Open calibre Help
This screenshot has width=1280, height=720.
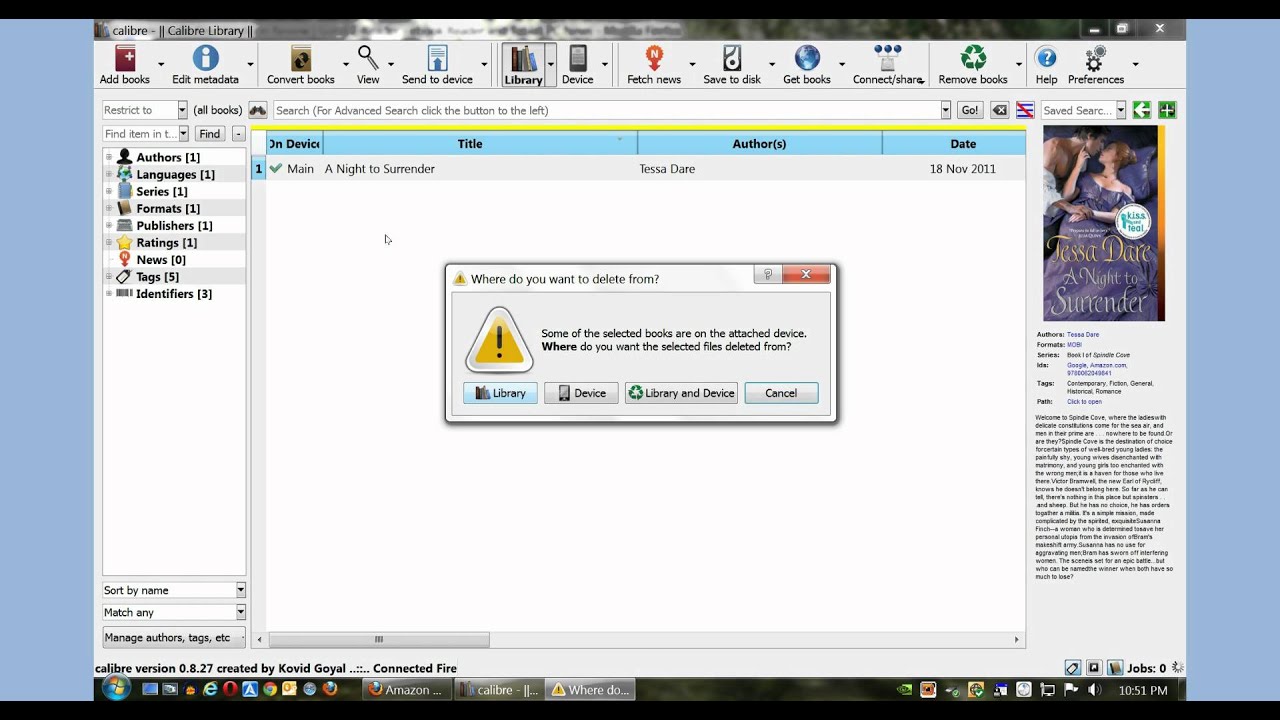[1046, 59]
